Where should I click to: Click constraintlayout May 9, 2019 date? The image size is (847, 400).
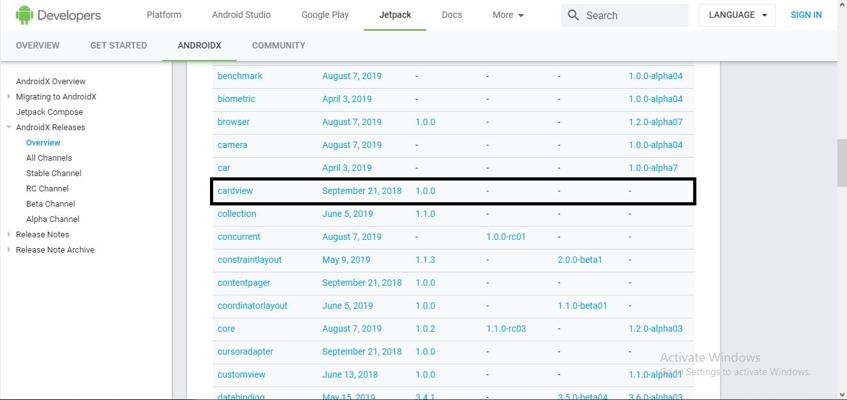click(x=346, y=260)
